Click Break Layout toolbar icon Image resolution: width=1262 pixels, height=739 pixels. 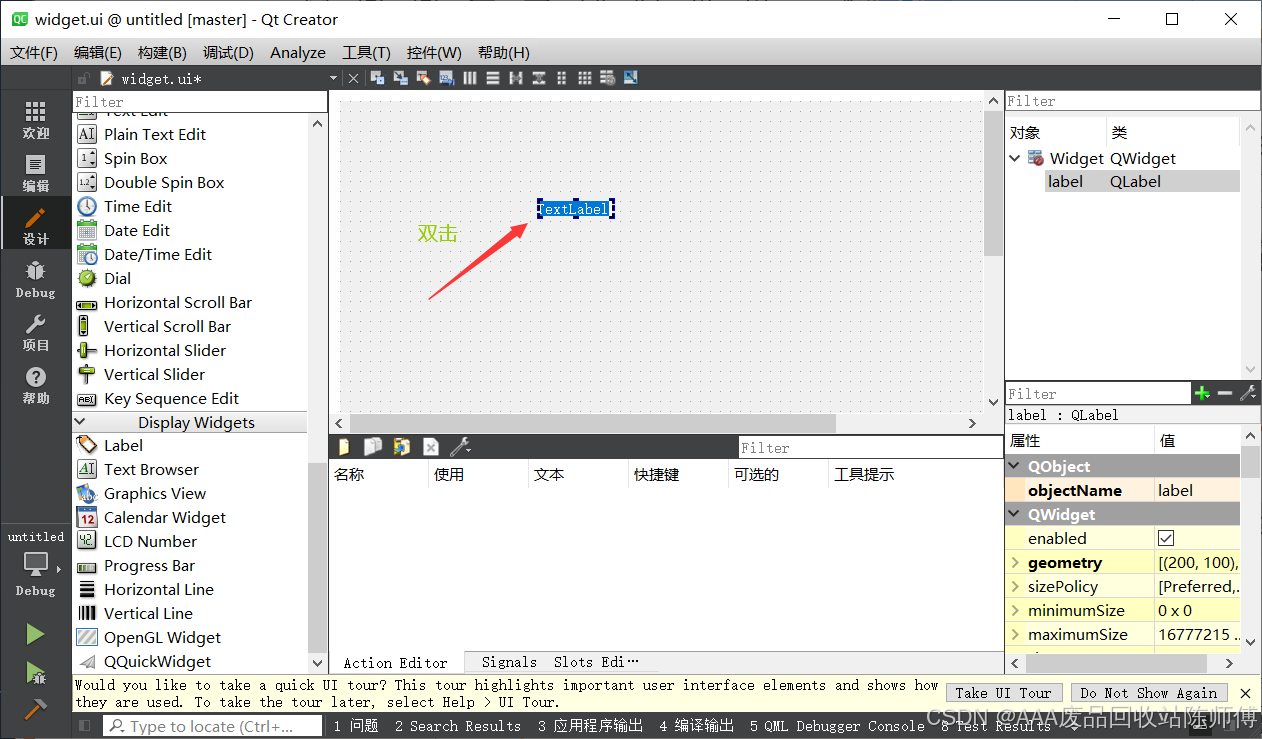click(x=608, y=78)
